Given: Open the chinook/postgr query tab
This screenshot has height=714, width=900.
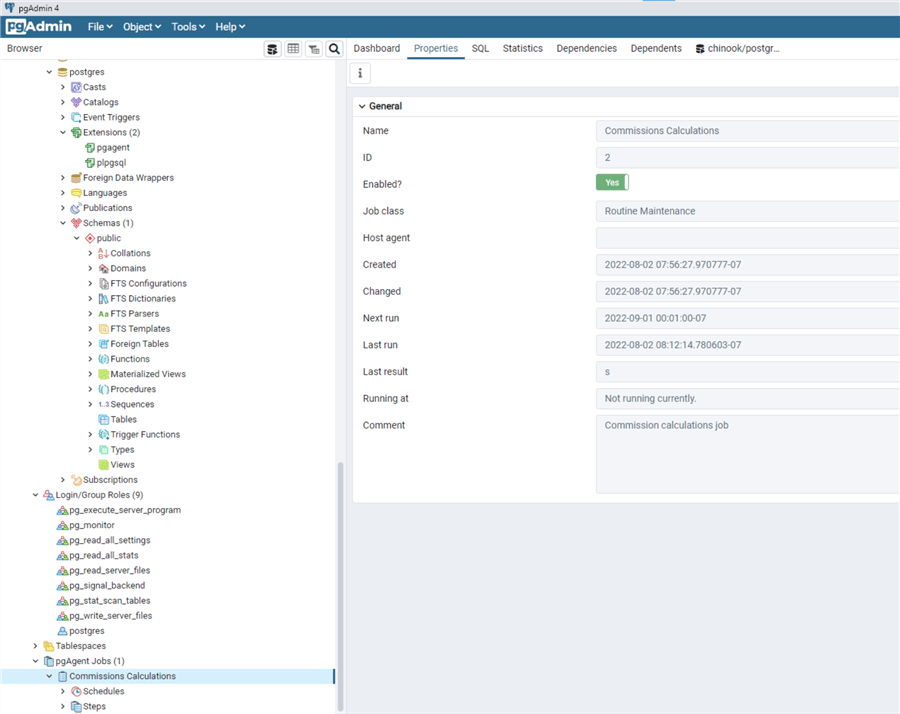Looking at the screenshot, I should (x=738, y=48).
